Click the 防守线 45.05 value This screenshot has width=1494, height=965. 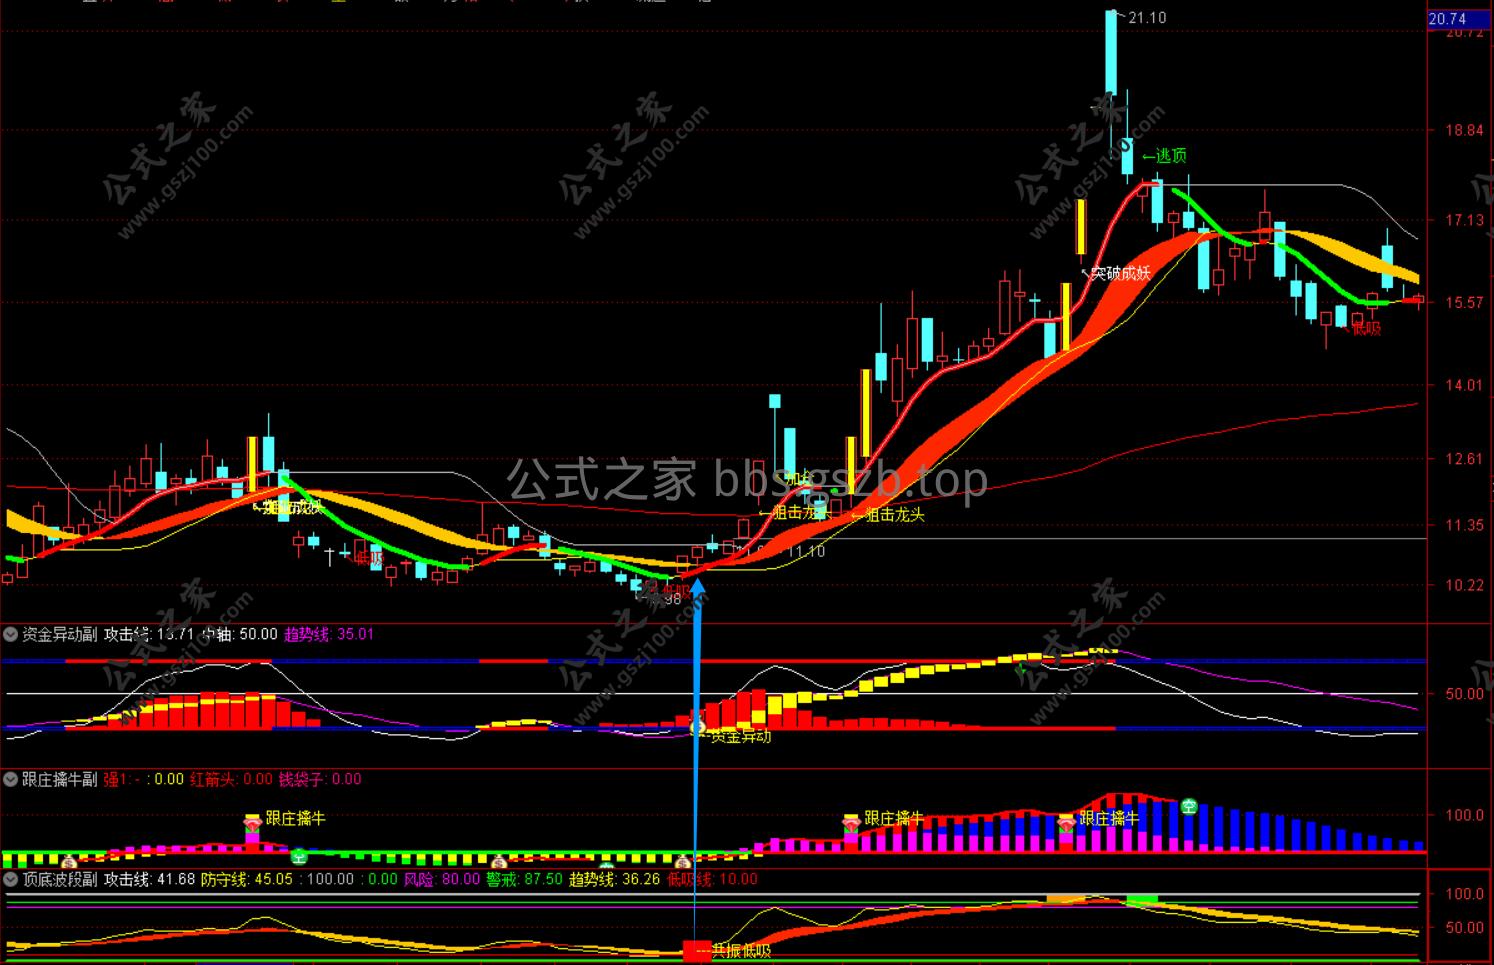click(247, 879)
